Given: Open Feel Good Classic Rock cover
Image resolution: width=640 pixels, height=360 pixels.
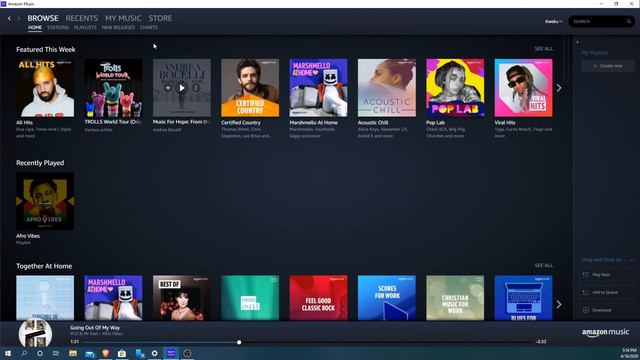Looking at the screenshot, I should pyautogui.click(x=318, y=298).
